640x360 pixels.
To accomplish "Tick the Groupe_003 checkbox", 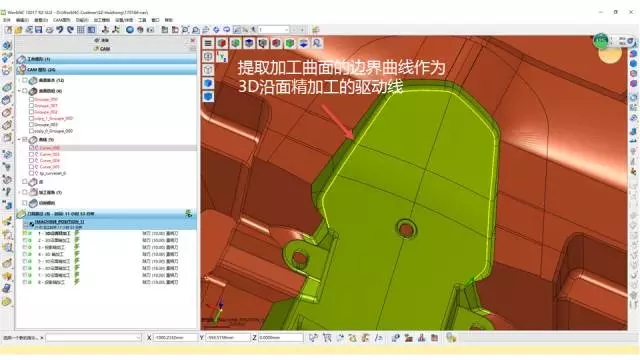I will (31, 124).
